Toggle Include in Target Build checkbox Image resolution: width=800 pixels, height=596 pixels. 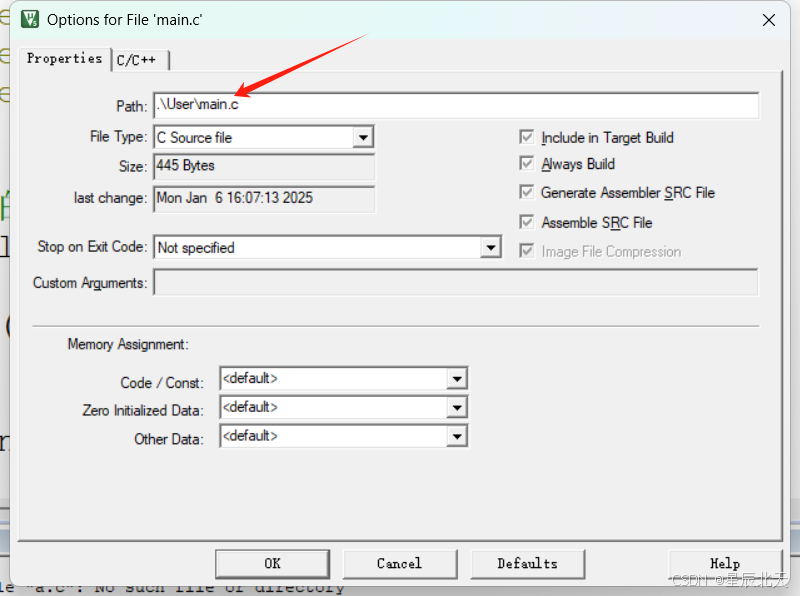coord(526,137)
